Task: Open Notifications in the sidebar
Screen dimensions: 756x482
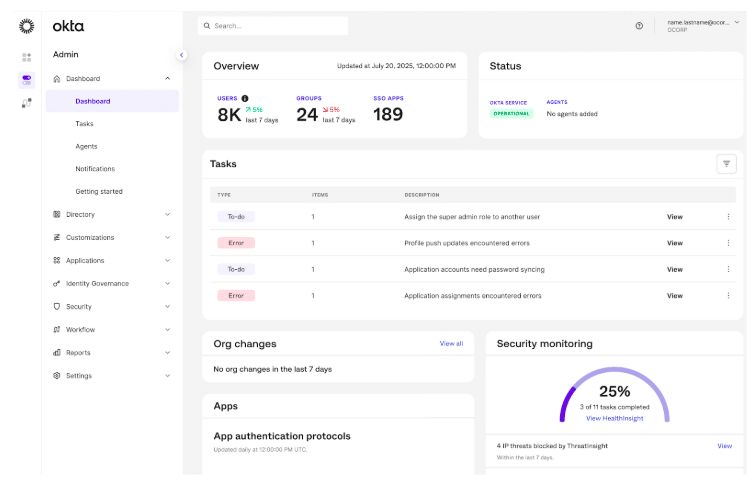Action: pos(95,169)
